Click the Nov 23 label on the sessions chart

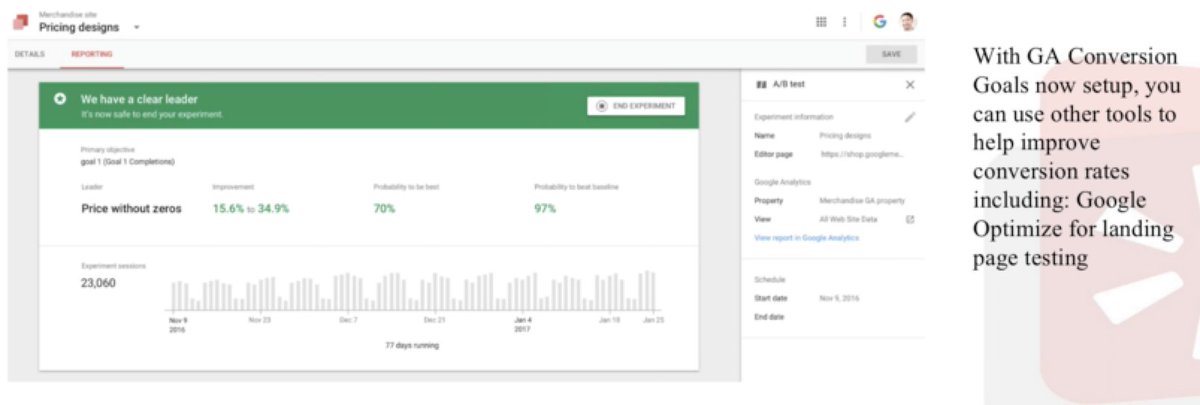pyautogui.click(x=260, y=320)
